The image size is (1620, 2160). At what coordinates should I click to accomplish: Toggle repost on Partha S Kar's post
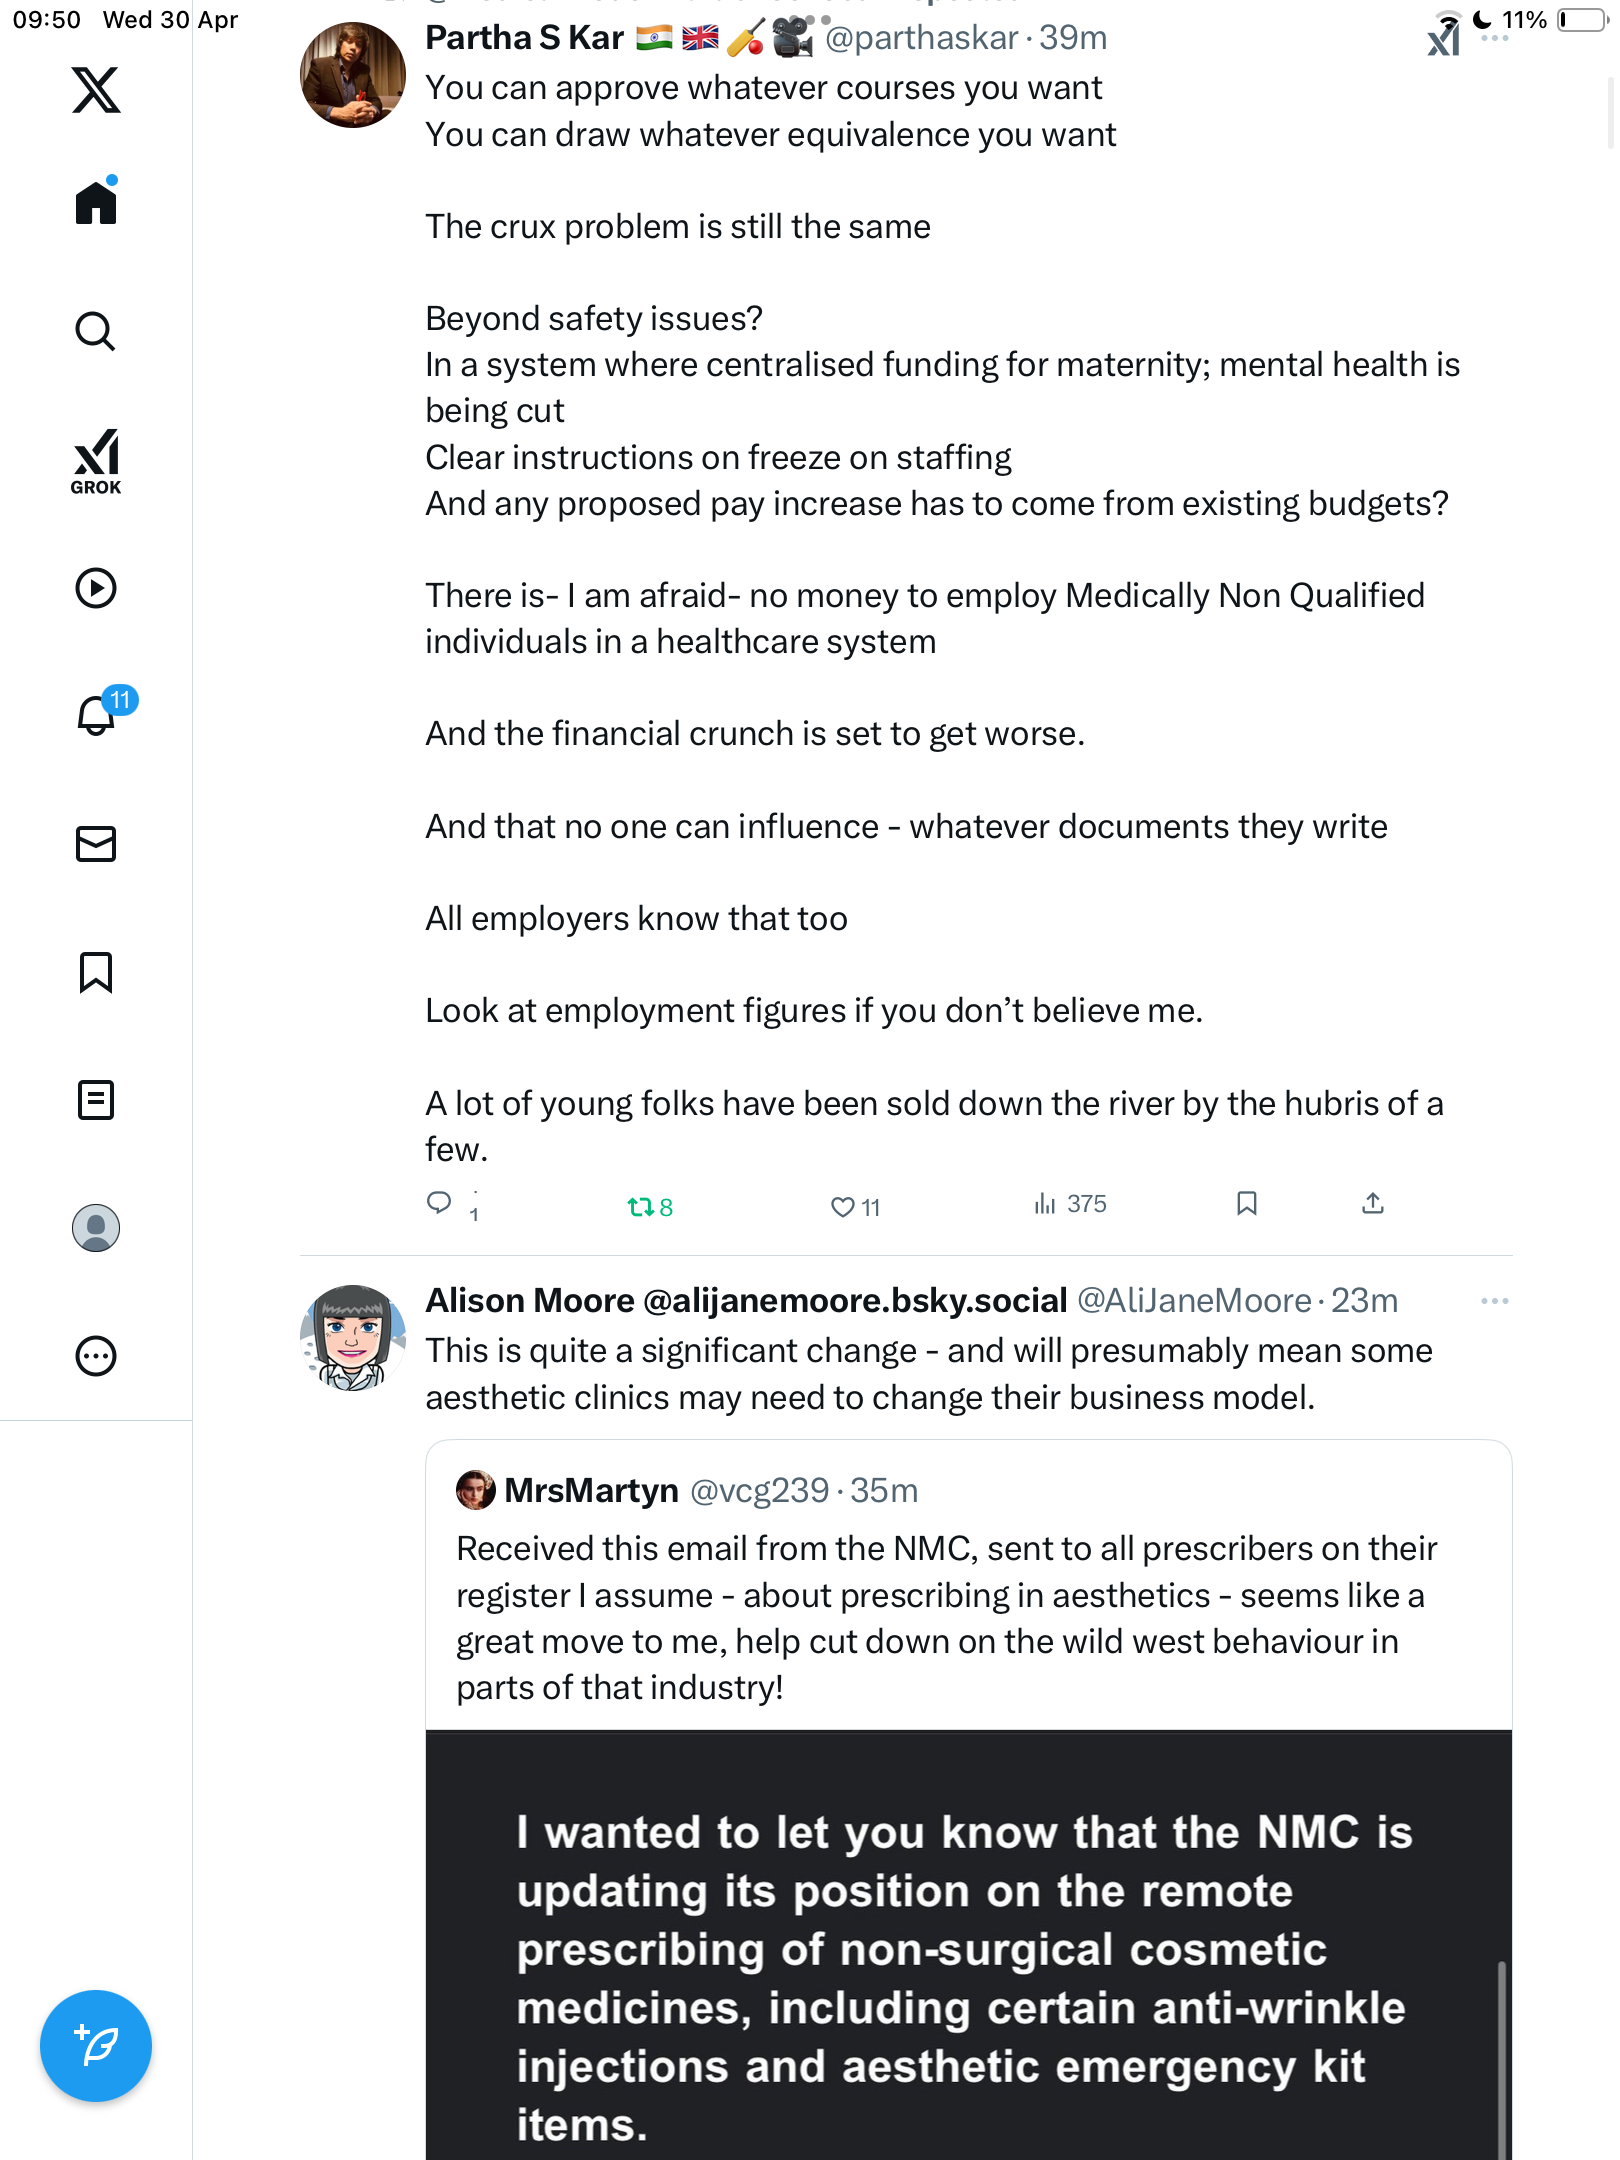pos(650,1207)
